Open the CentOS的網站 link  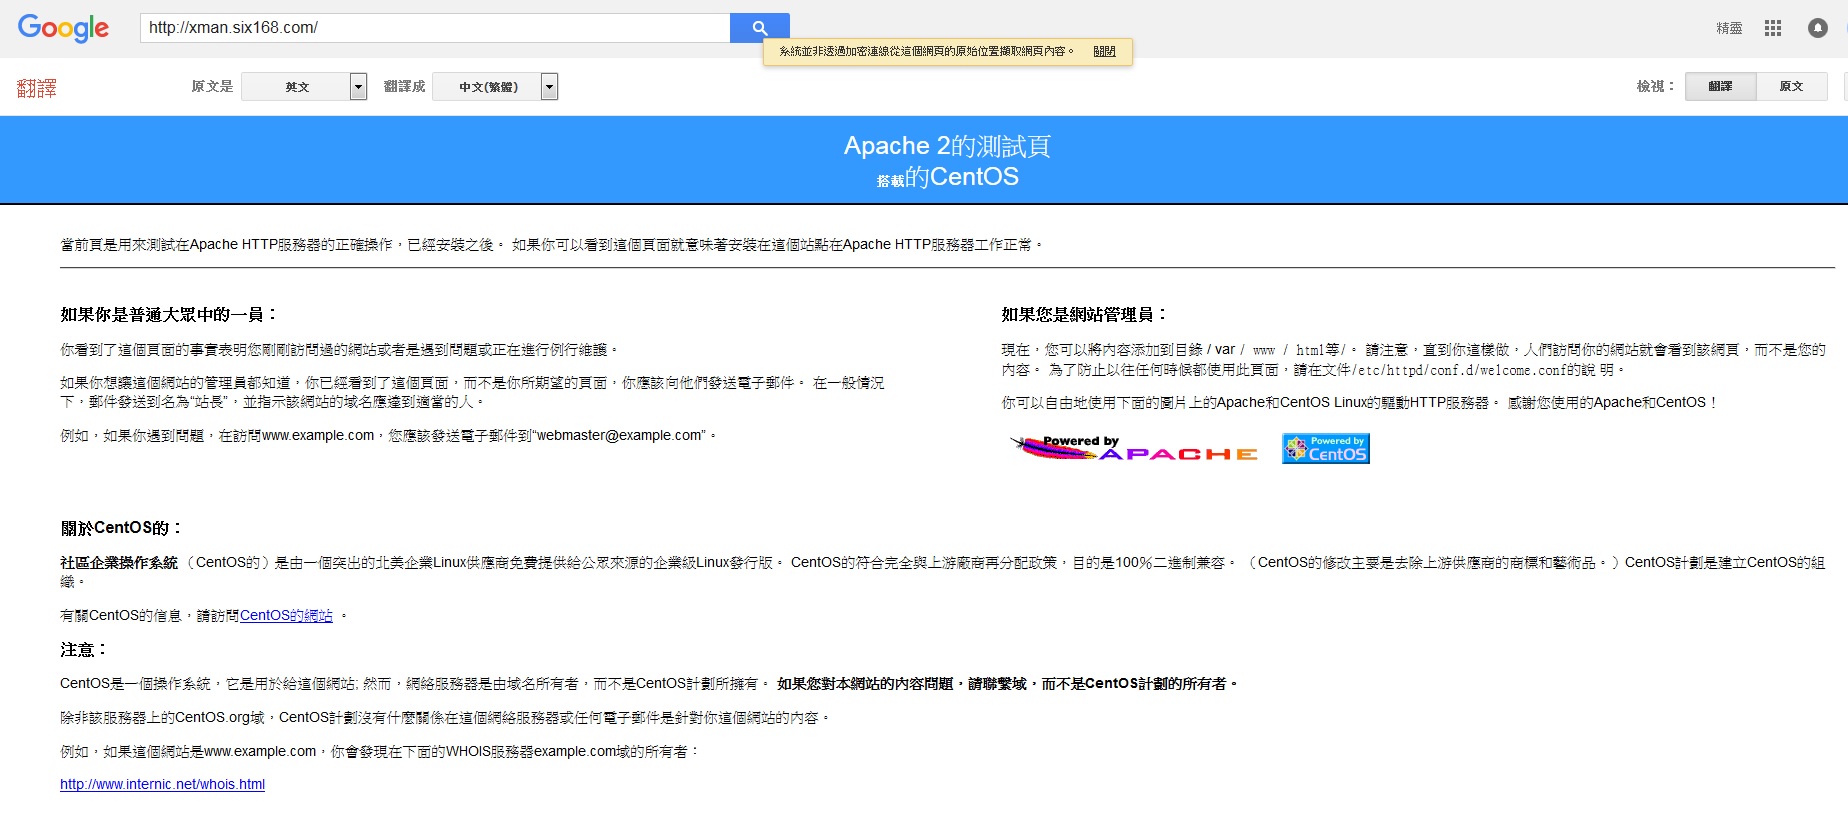pyautogui.click(x=286, y=616)
